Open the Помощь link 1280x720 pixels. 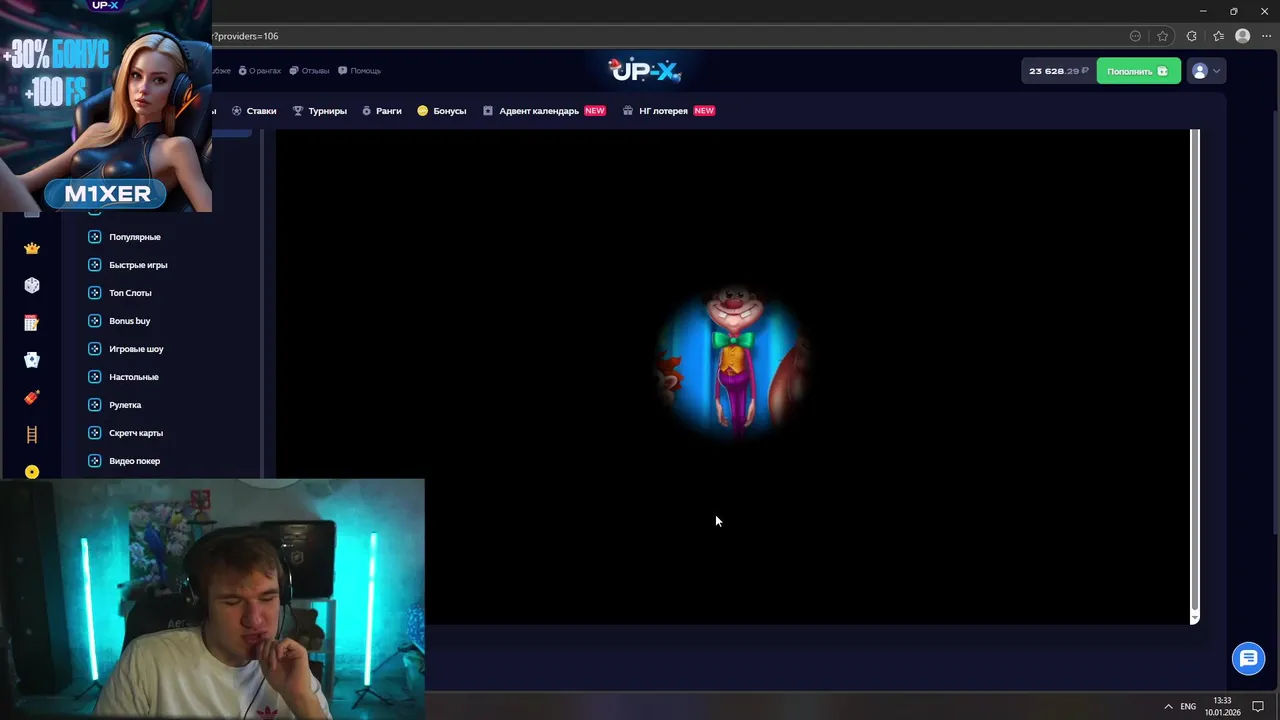click(360, 71)
